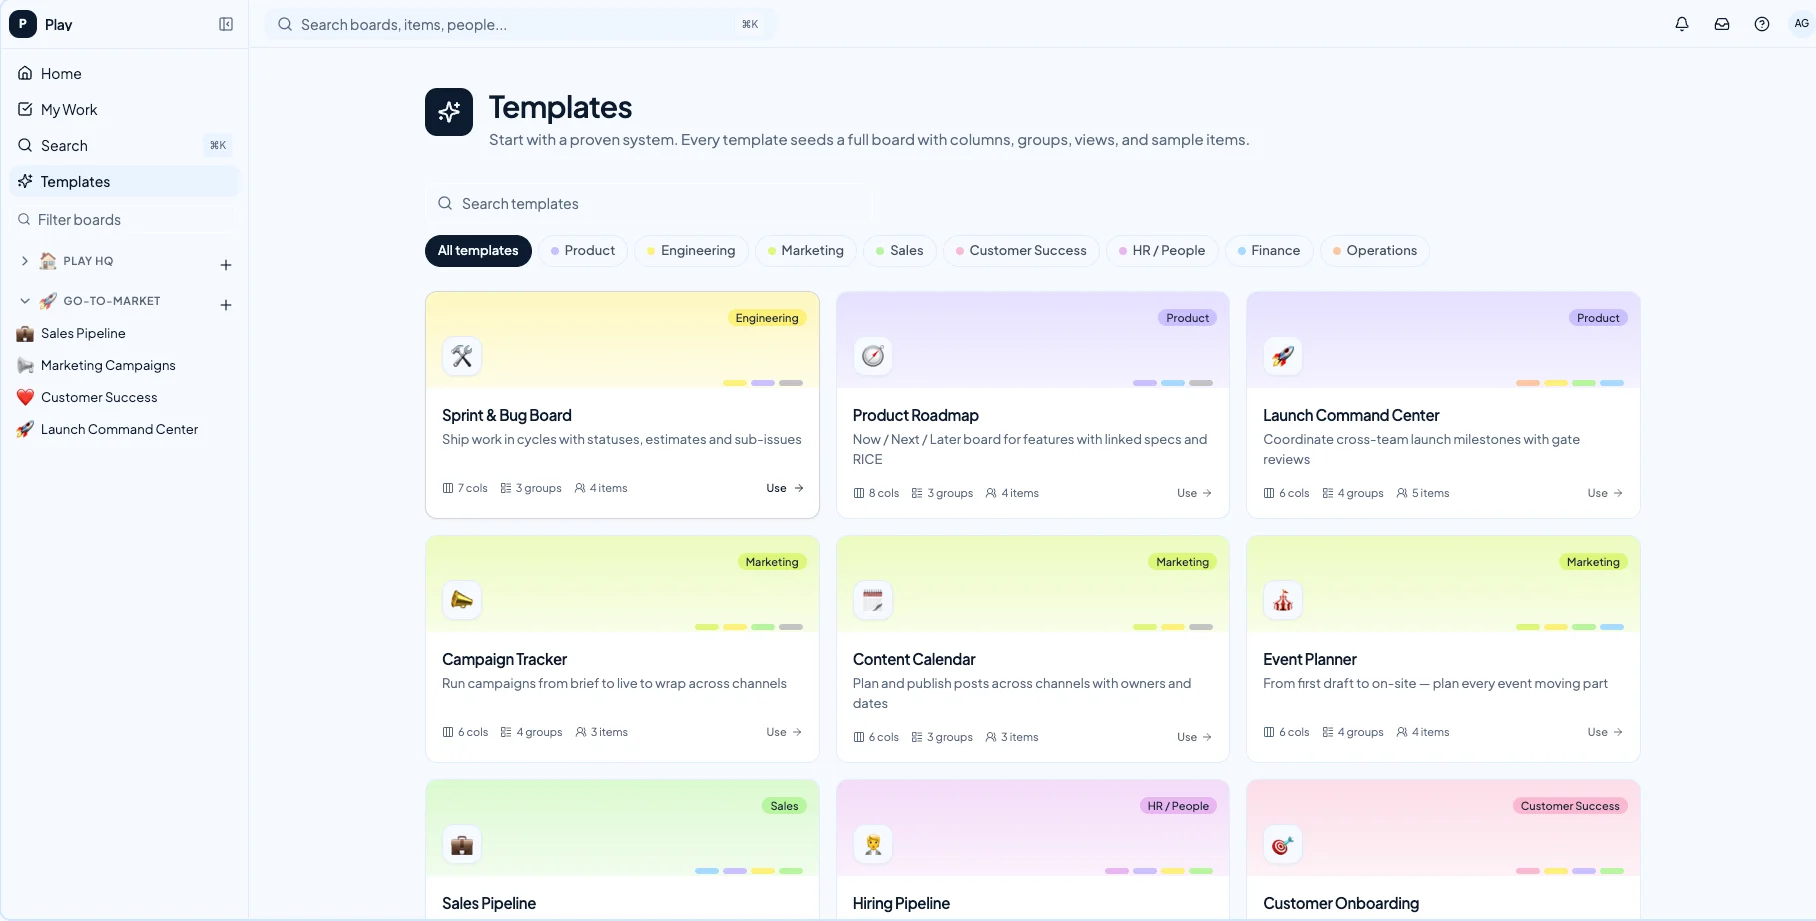Viewport: 1816px width, 921px height.
Task: Open the help question mark icon
Action: point(1762,24)
